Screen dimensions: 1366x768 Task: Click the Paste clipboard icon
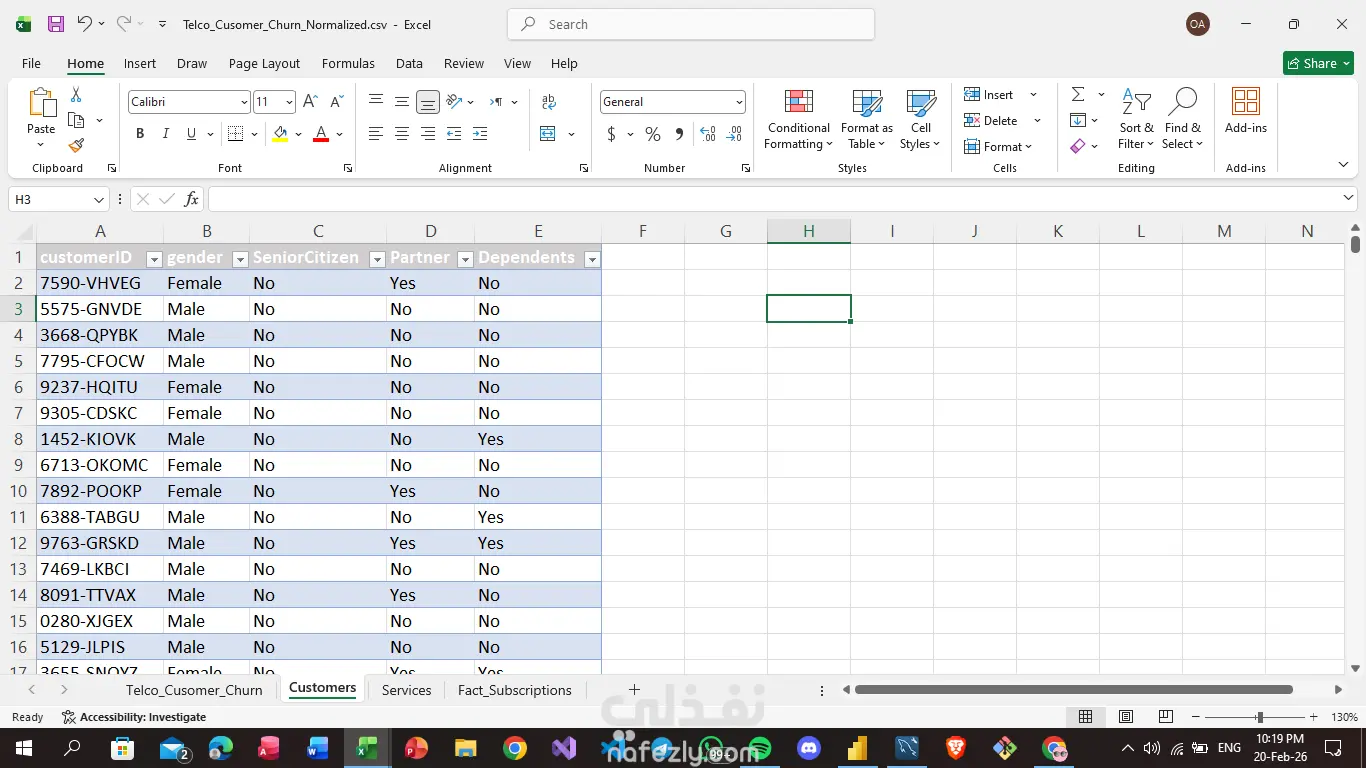pyautogui.click(x=41, y=103)
